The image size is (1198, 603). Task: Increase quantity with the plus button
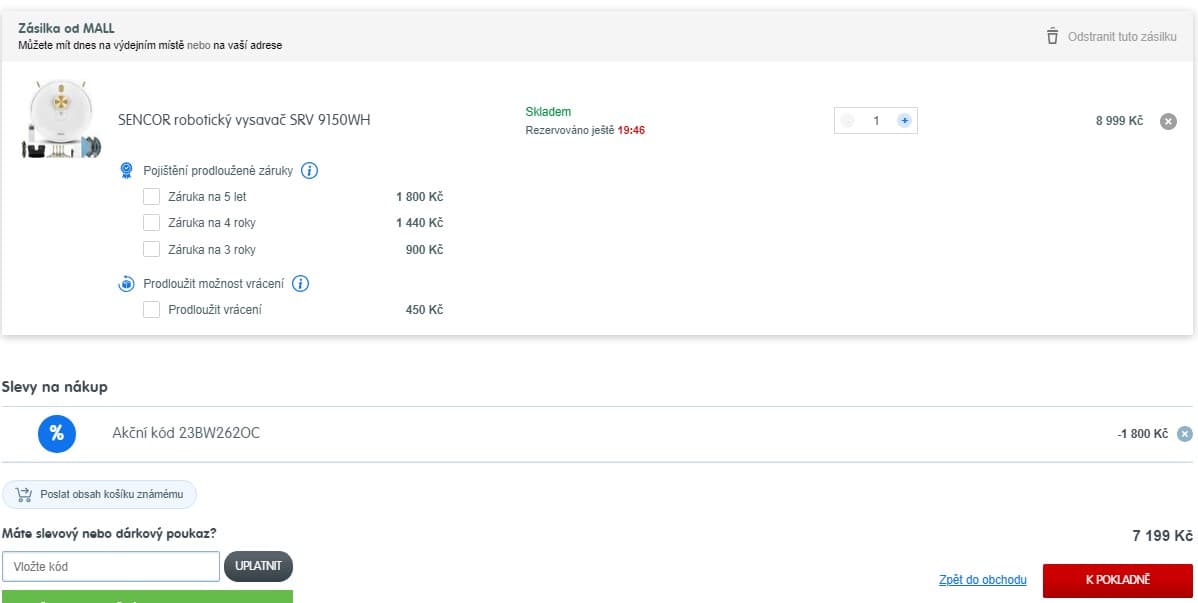pos(905,121)
